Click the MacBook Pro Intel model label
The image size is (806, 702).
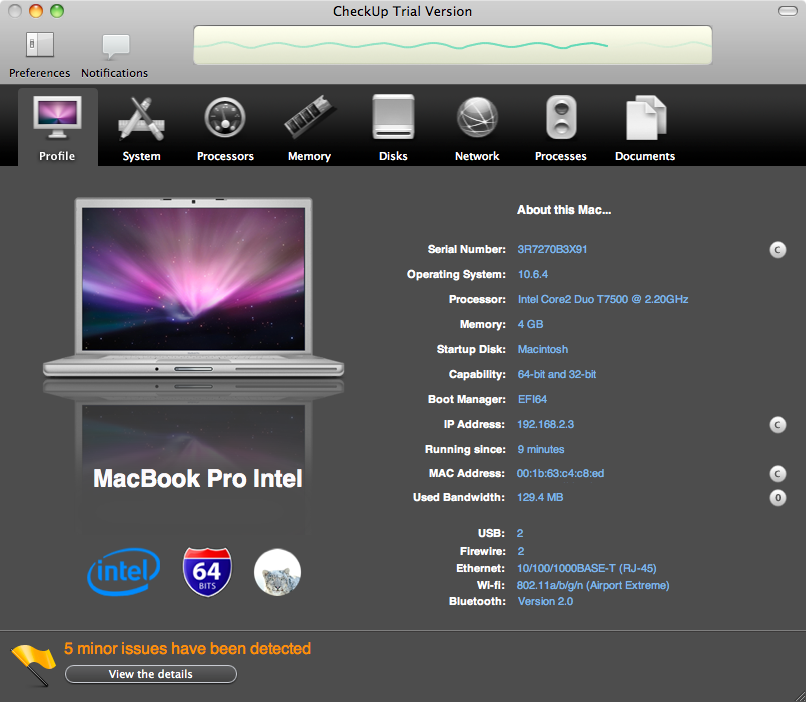[198, 478]
